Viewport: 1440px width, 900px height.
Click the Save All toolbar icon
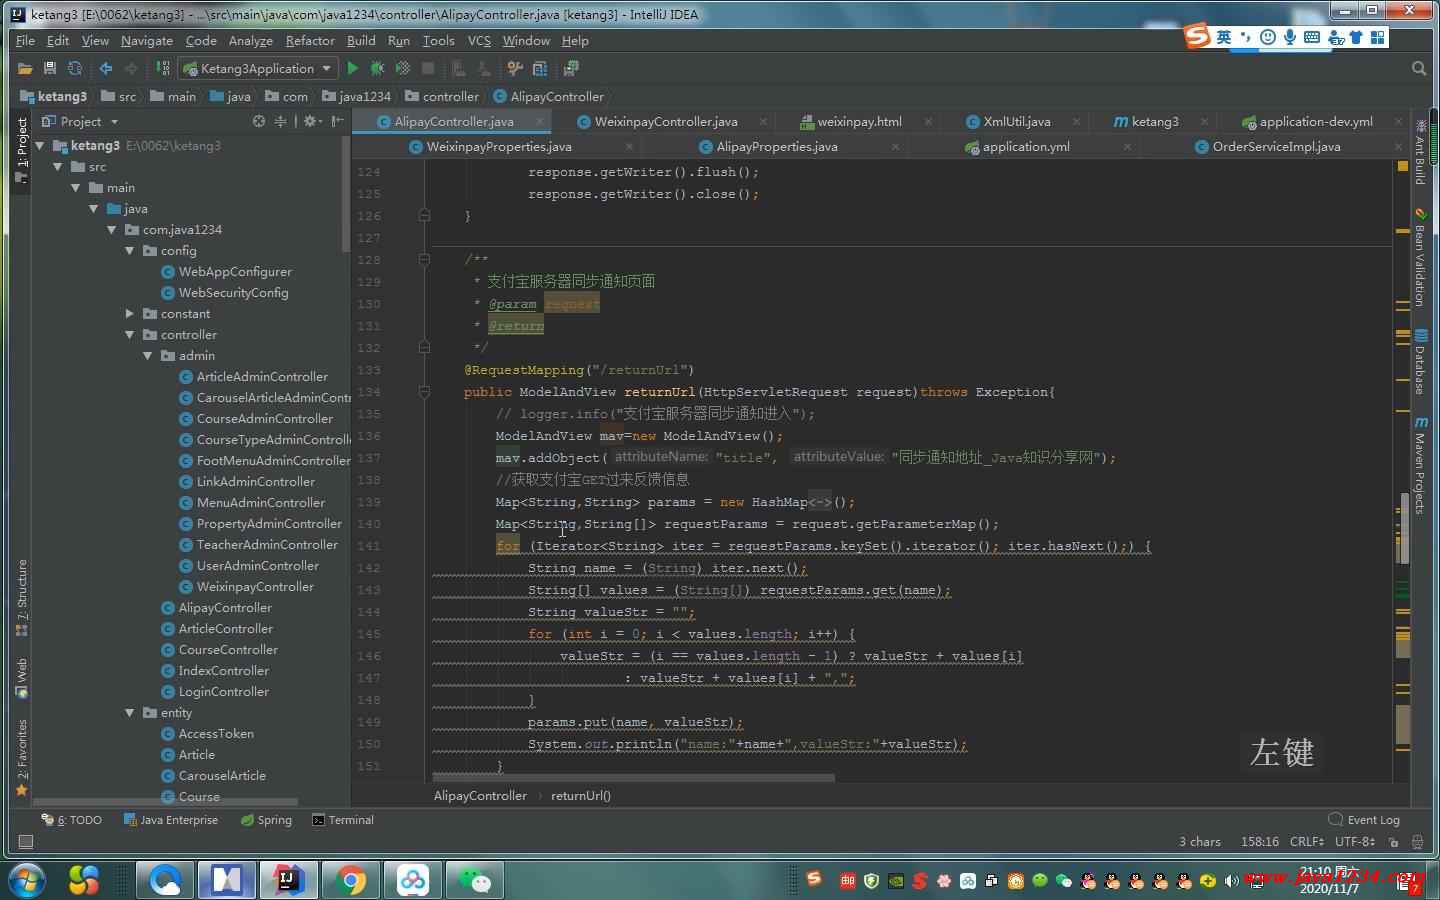click(x=49, y=68)
